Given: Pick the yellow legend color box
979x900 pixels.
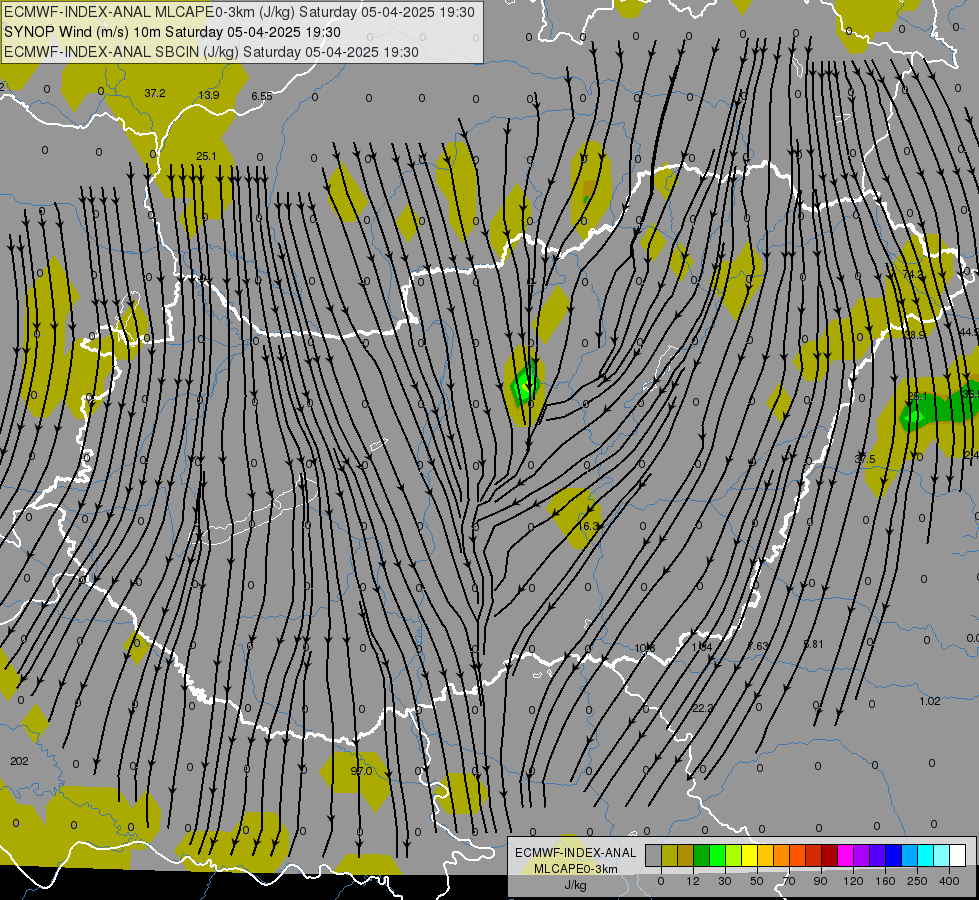Looking at the screenshot, I should point(749,855).
